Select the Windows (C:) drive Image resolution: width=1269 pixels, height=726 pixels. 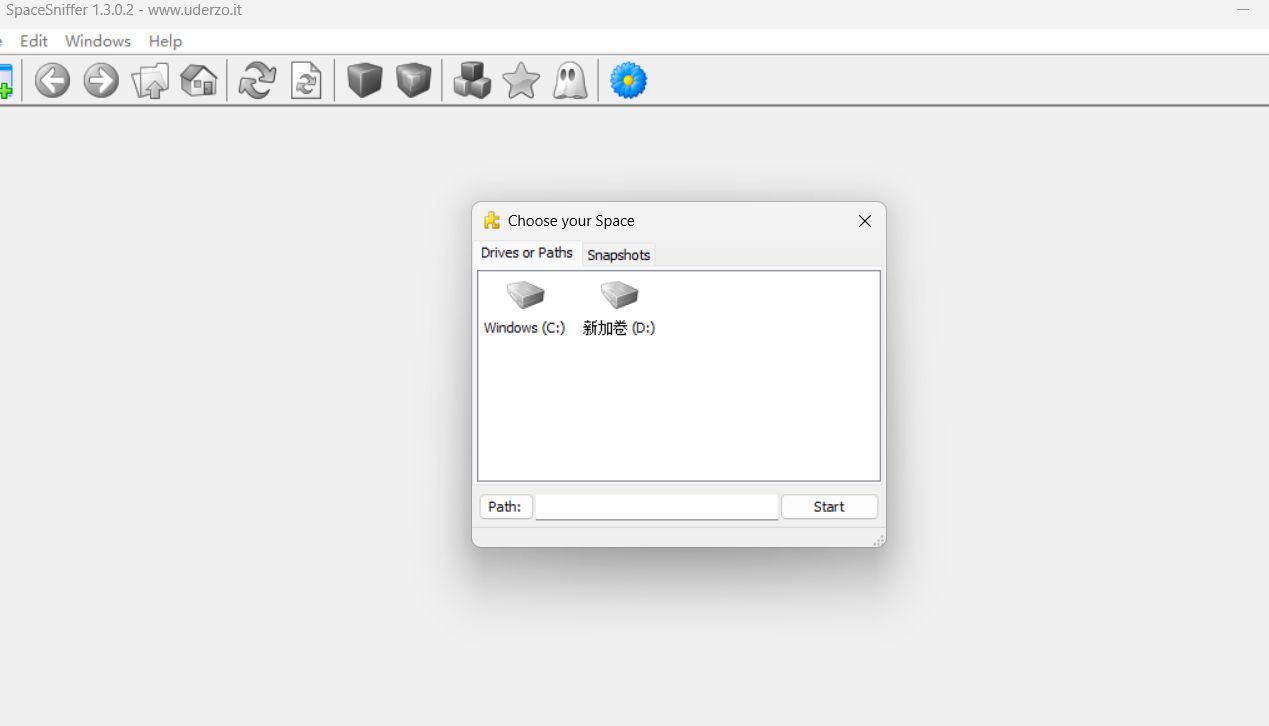click(525, 308)
